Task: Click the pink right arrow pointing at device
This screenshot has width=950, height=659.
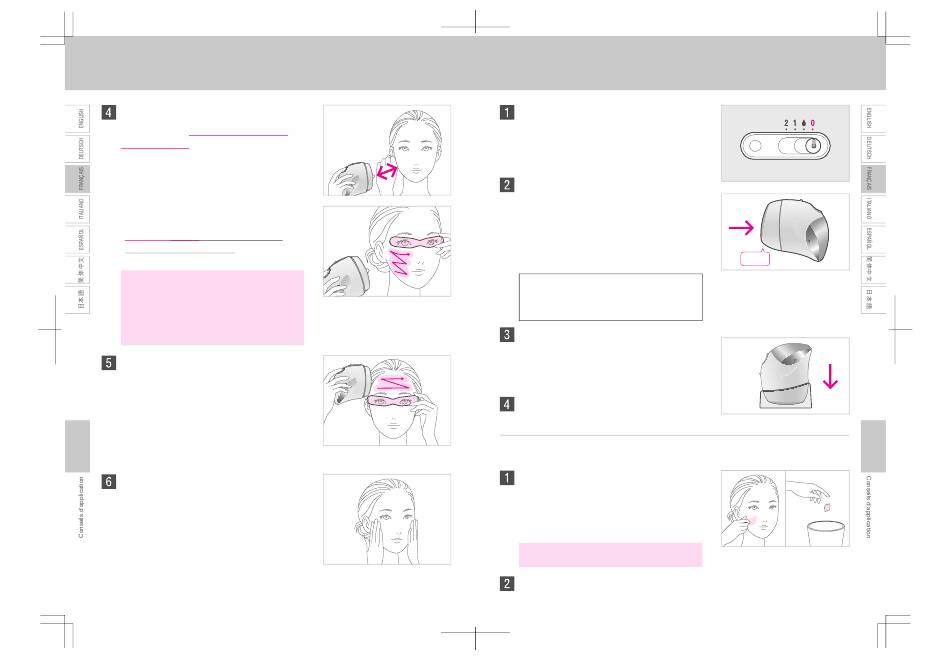Action: click(x=741, y=228)
